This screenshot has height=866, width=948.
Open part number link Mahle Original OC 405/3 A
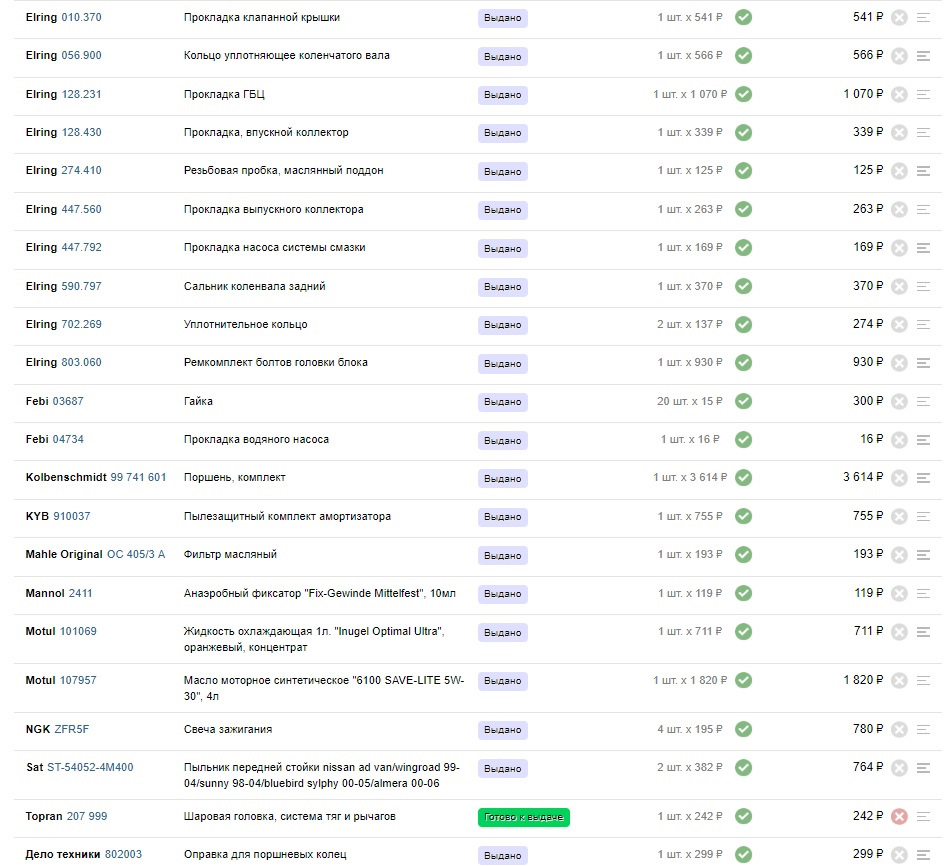[x=136, y=554]
